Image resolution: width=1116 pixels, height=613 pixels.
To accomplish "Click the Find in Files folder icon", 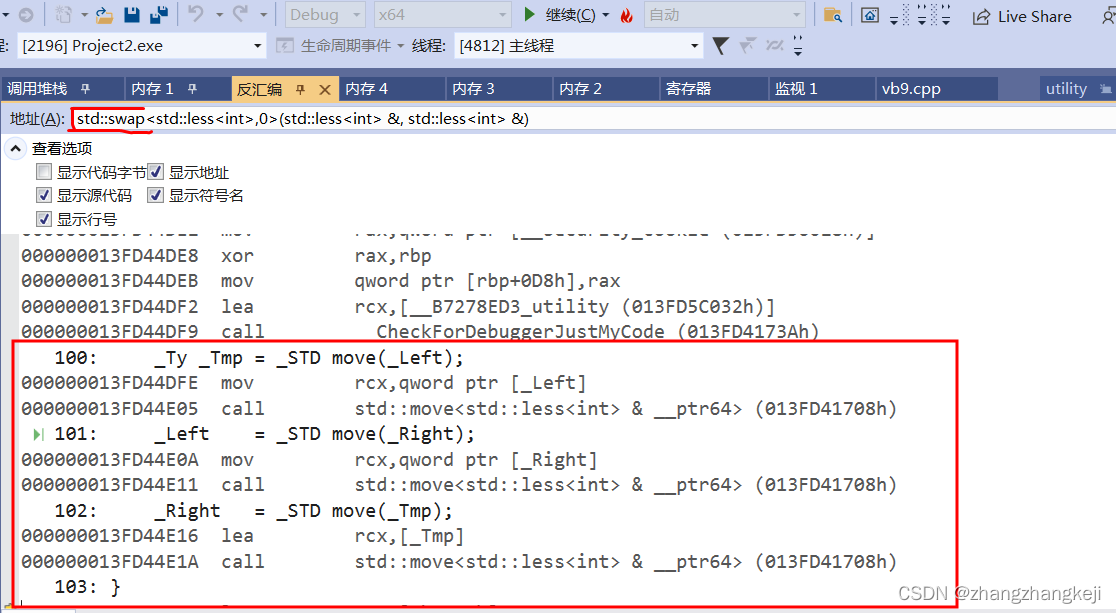I will click(x=833, y=15).
